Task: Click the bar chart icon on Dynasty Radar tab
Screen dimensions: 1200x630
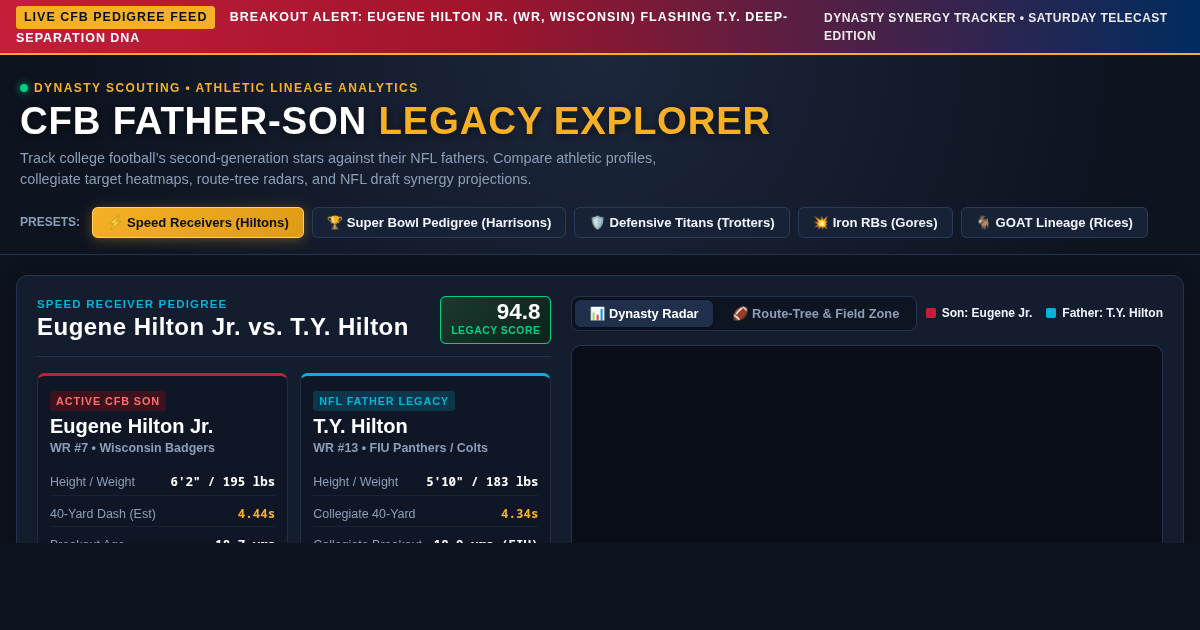Action: (x=597, y=313)
